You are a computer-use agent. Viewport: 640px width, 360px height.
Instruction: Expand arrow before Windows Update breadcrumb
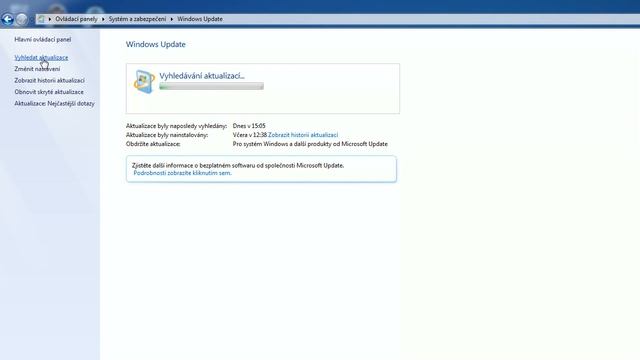172,19
